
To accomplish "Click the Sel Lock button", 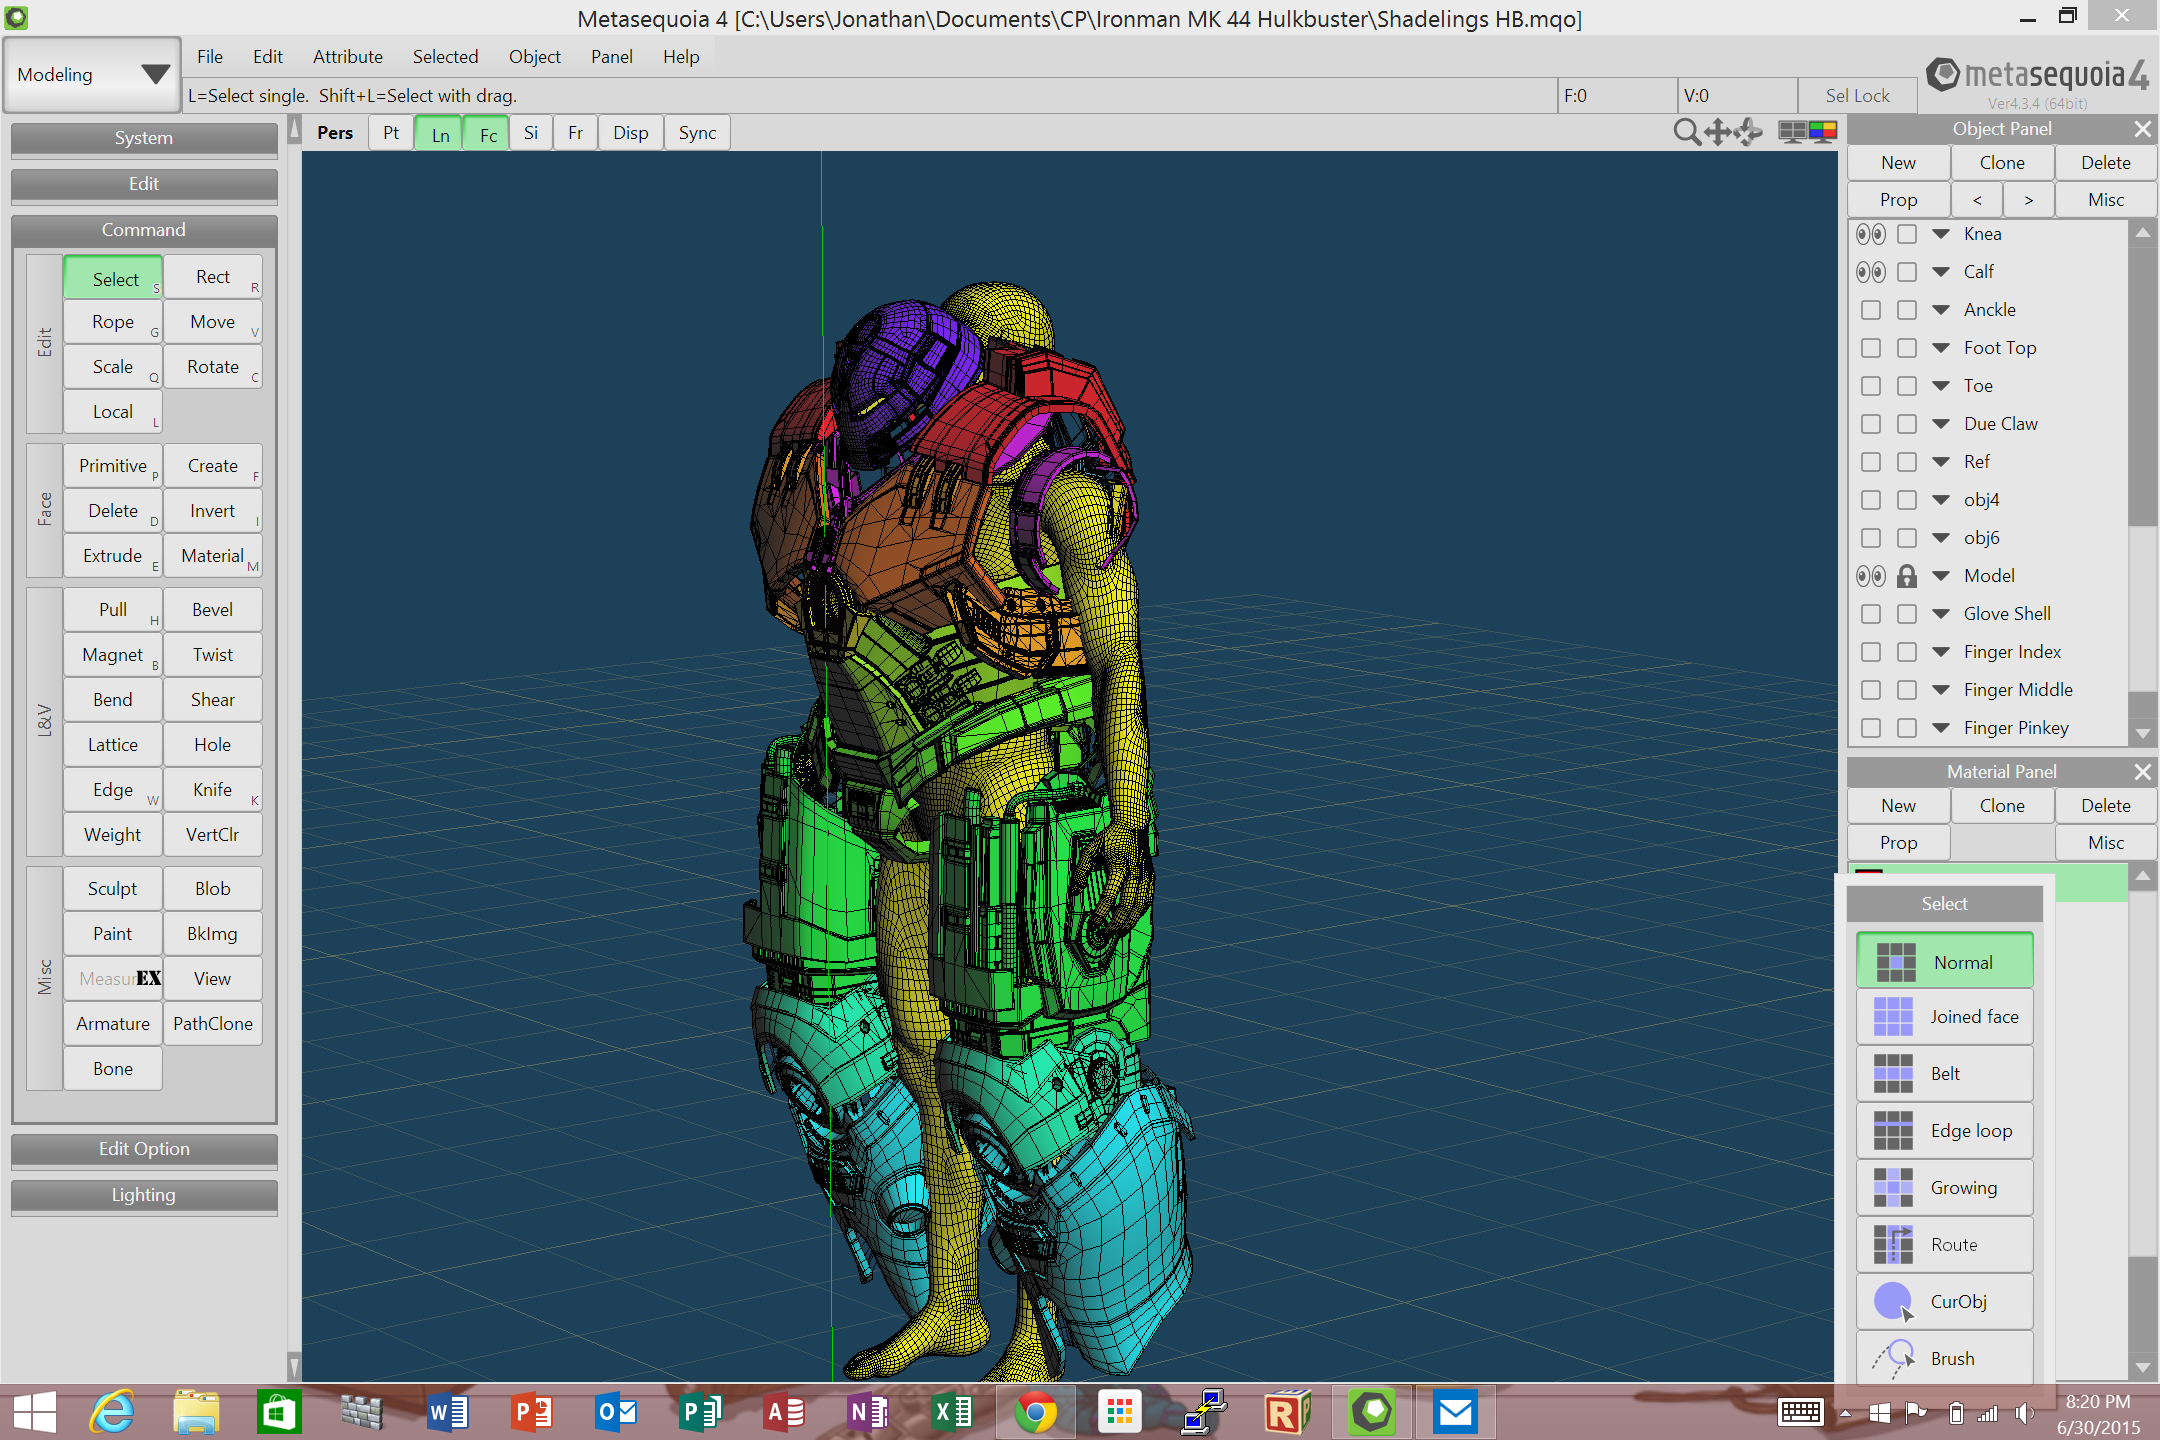I will 1858,96.
